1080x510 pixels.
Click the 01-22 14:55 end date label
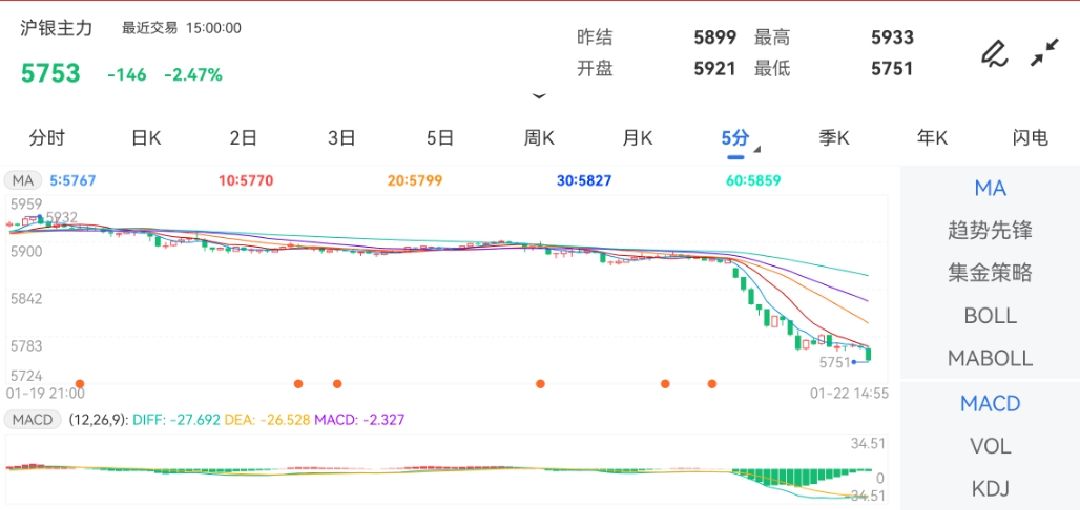pos(849,394)
